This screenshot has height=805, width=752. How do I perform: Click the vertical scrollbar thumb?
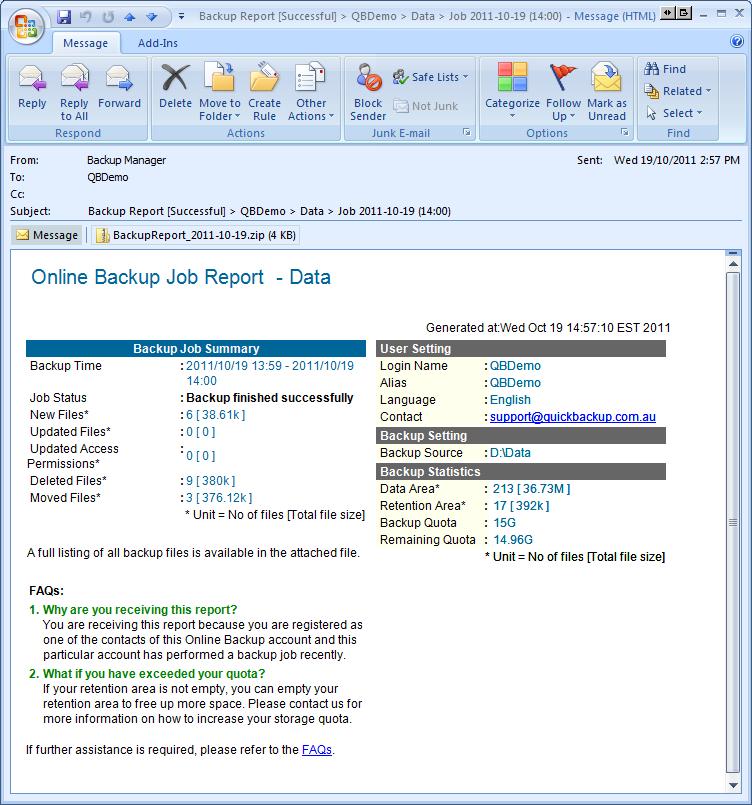coord(733,522)
